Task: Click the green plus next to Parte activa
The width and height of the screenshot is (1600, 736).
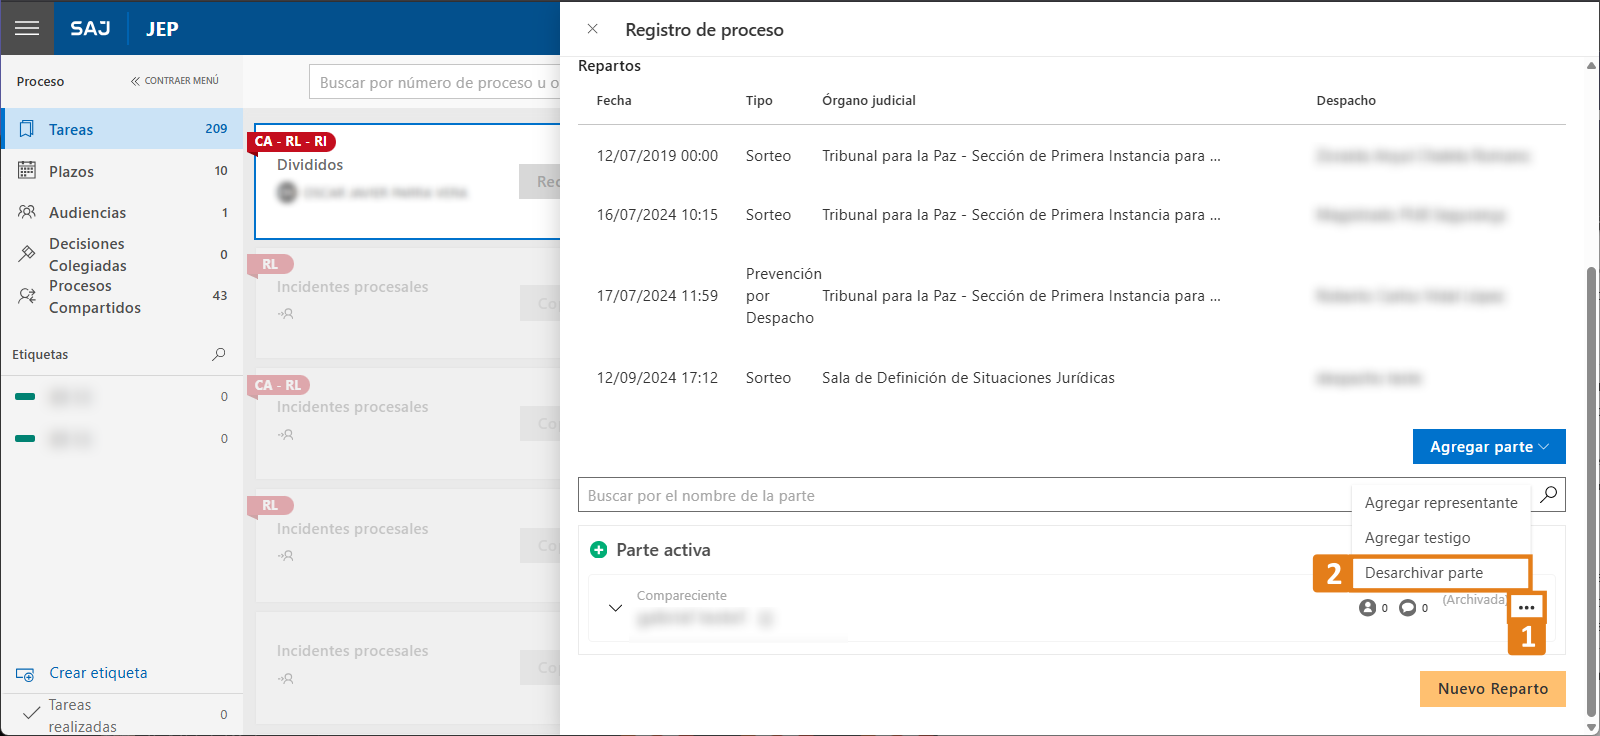Action: (x=599, y=550)
